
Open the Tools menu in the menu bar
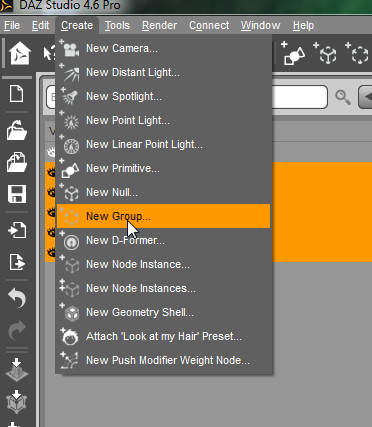tap(117, 25)
